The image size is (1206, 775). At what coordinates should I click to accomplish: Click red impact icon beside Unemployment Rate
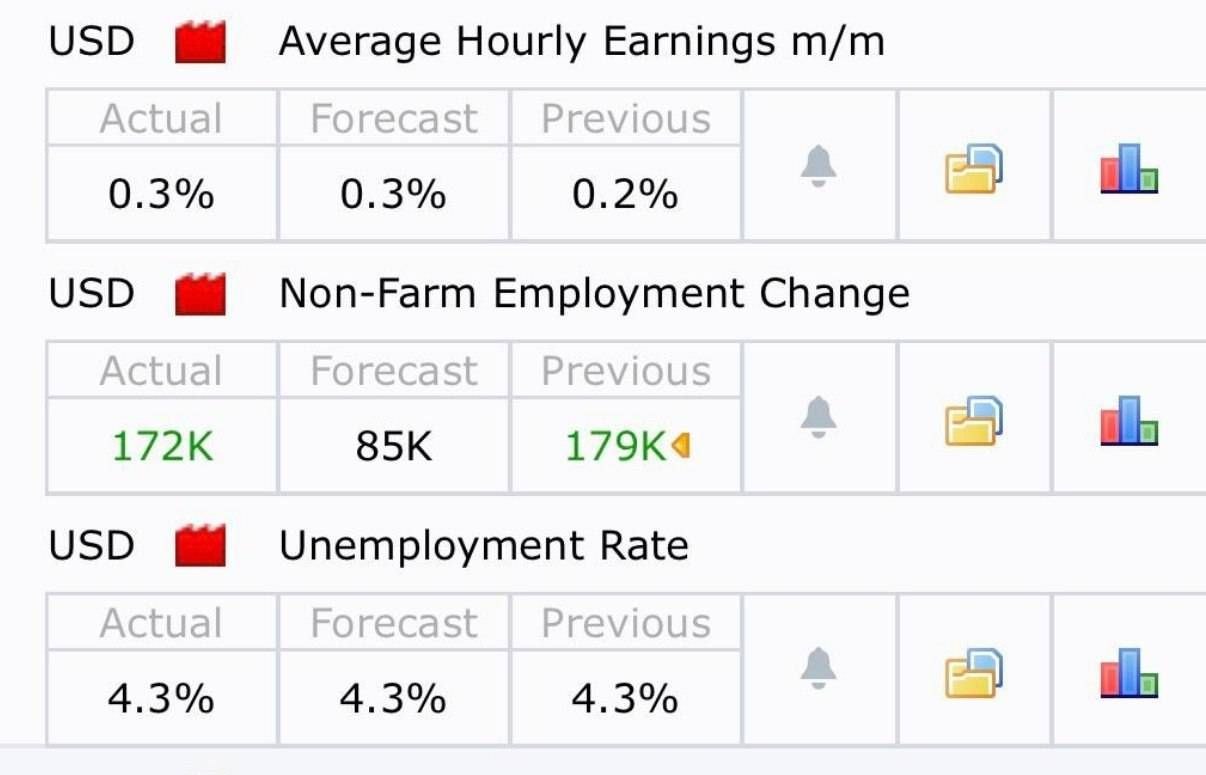tap(200, 548)
